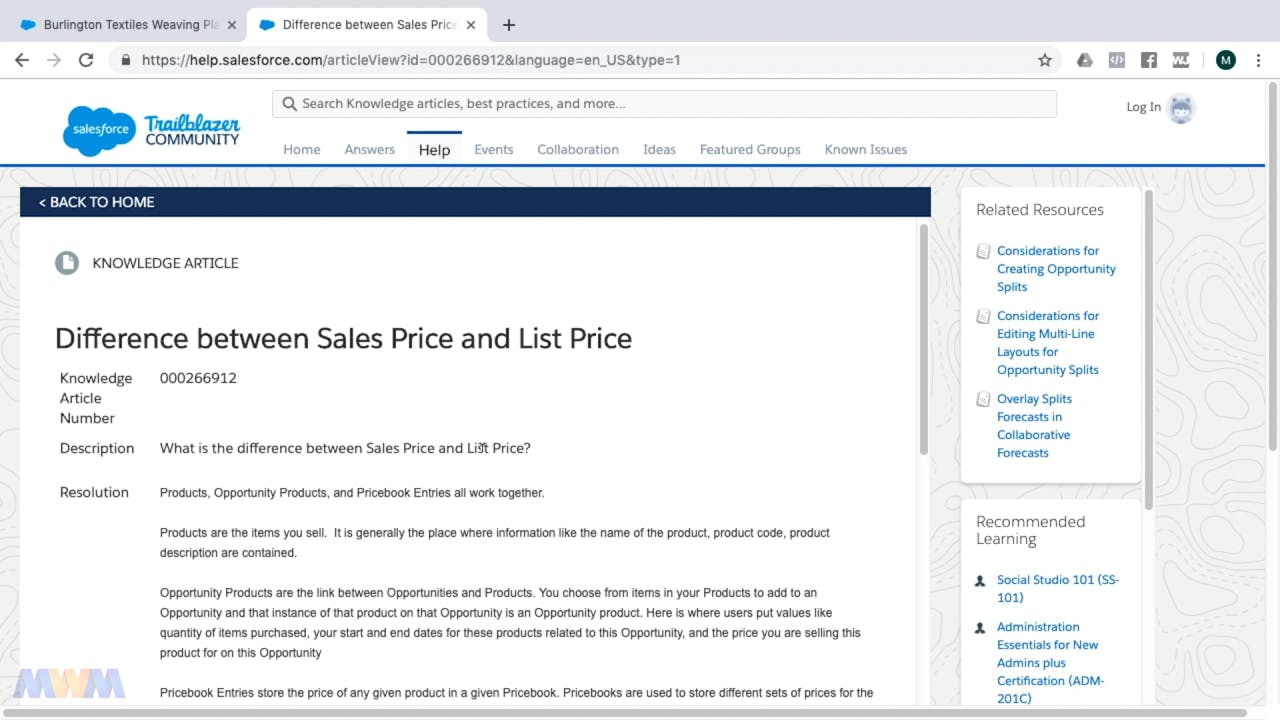Open Considerations for Editing Multi-Line Layouts link

1047,343
